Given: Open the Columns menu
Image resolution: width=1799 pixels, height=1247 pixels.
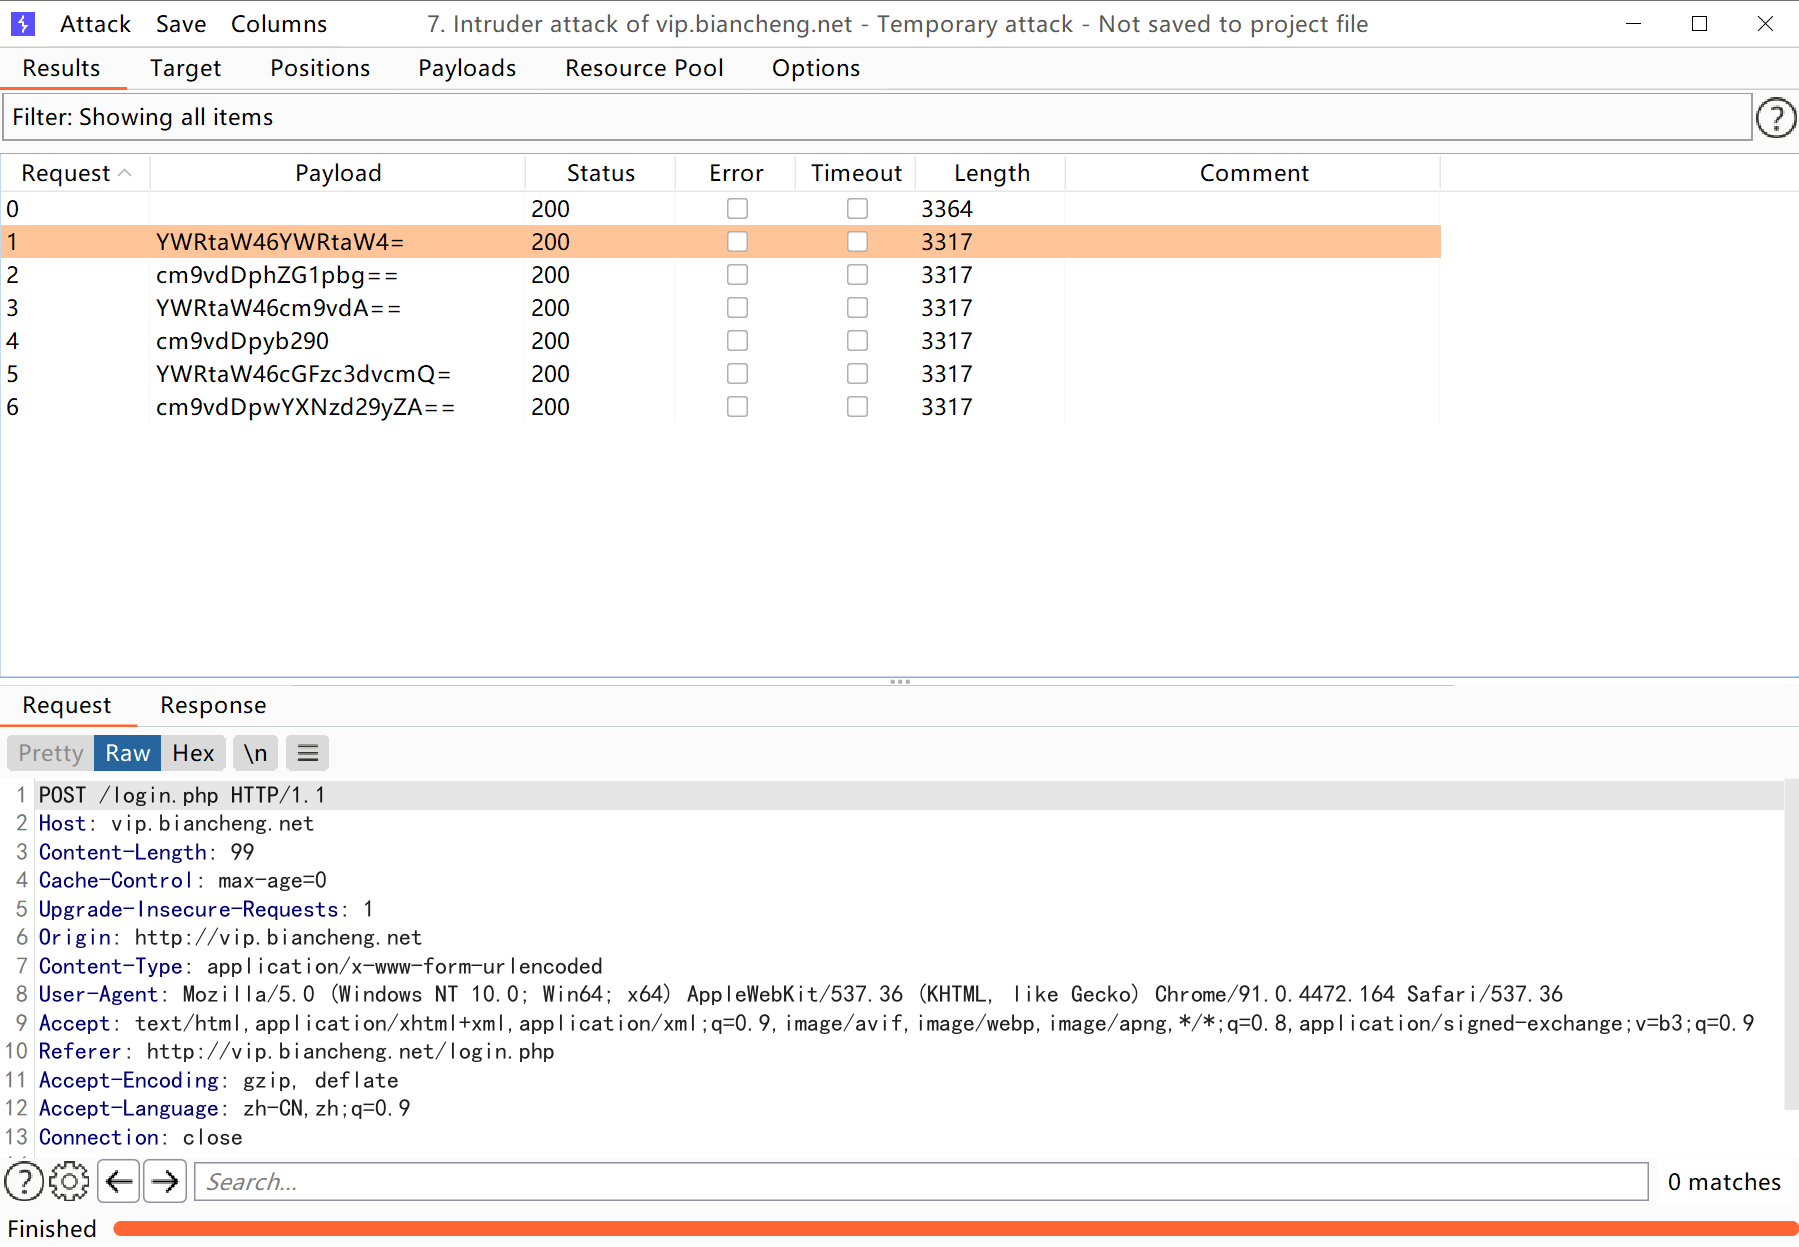Looking at the screenshot, I should (279, 24).
